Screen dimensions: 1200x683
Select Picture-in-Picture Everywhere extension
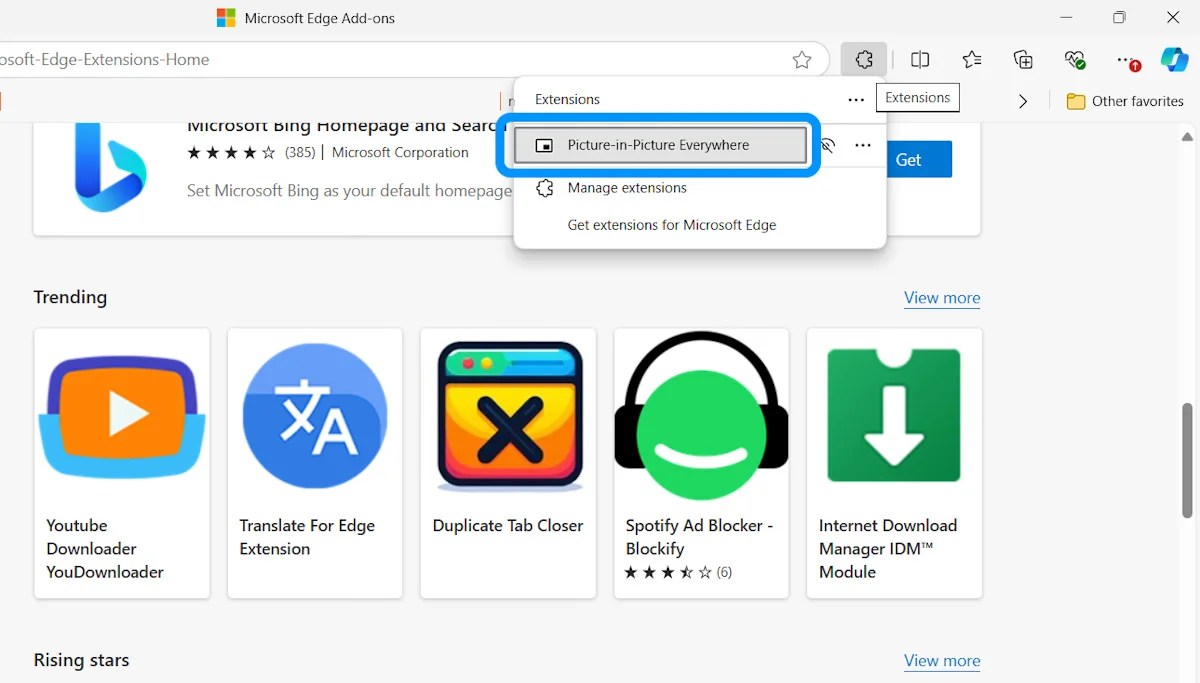[659, 145]
